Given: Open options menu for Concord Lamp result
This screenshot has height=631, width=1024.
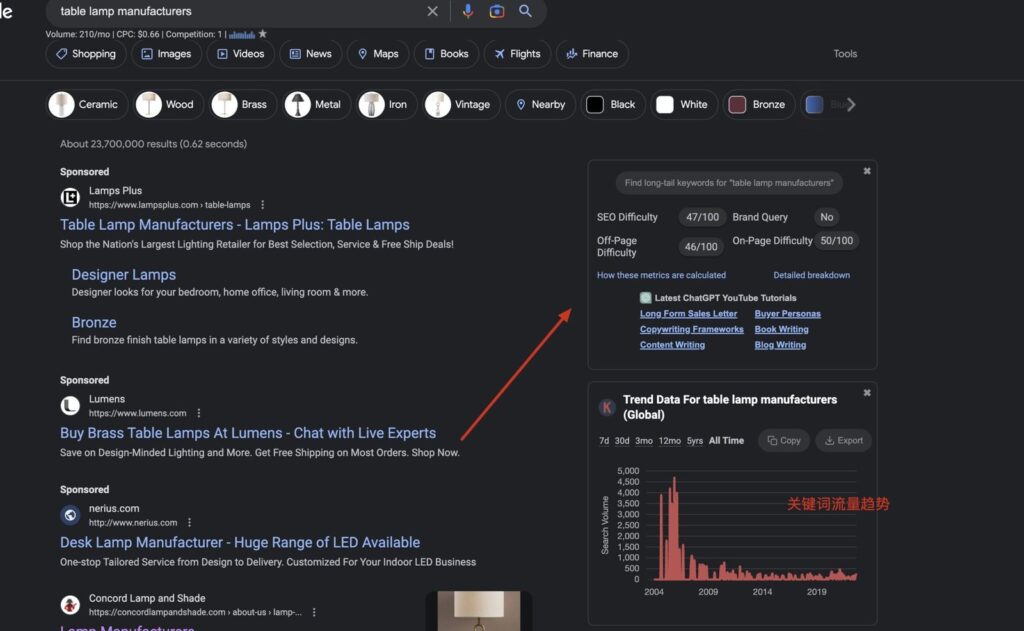Looking at the screenshot, I should tap(314, 612).
